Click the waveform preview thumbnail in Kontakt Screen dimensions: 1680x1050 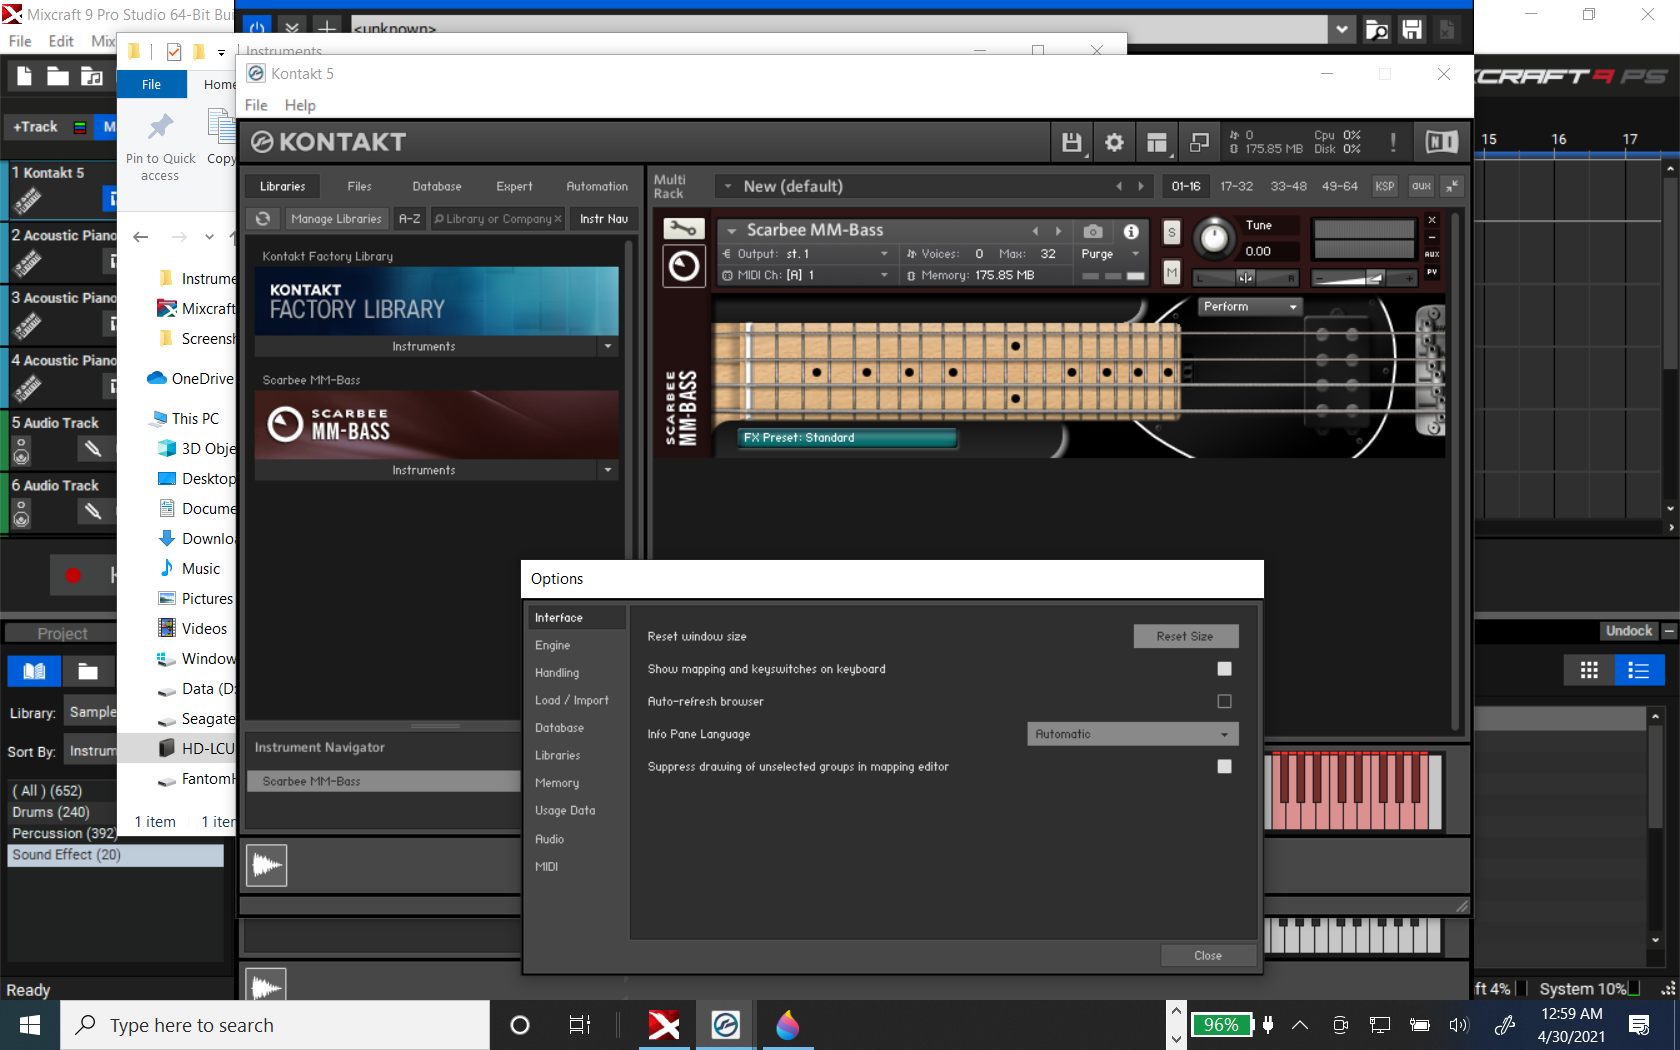pyautogui.click(x=267, y=865)
